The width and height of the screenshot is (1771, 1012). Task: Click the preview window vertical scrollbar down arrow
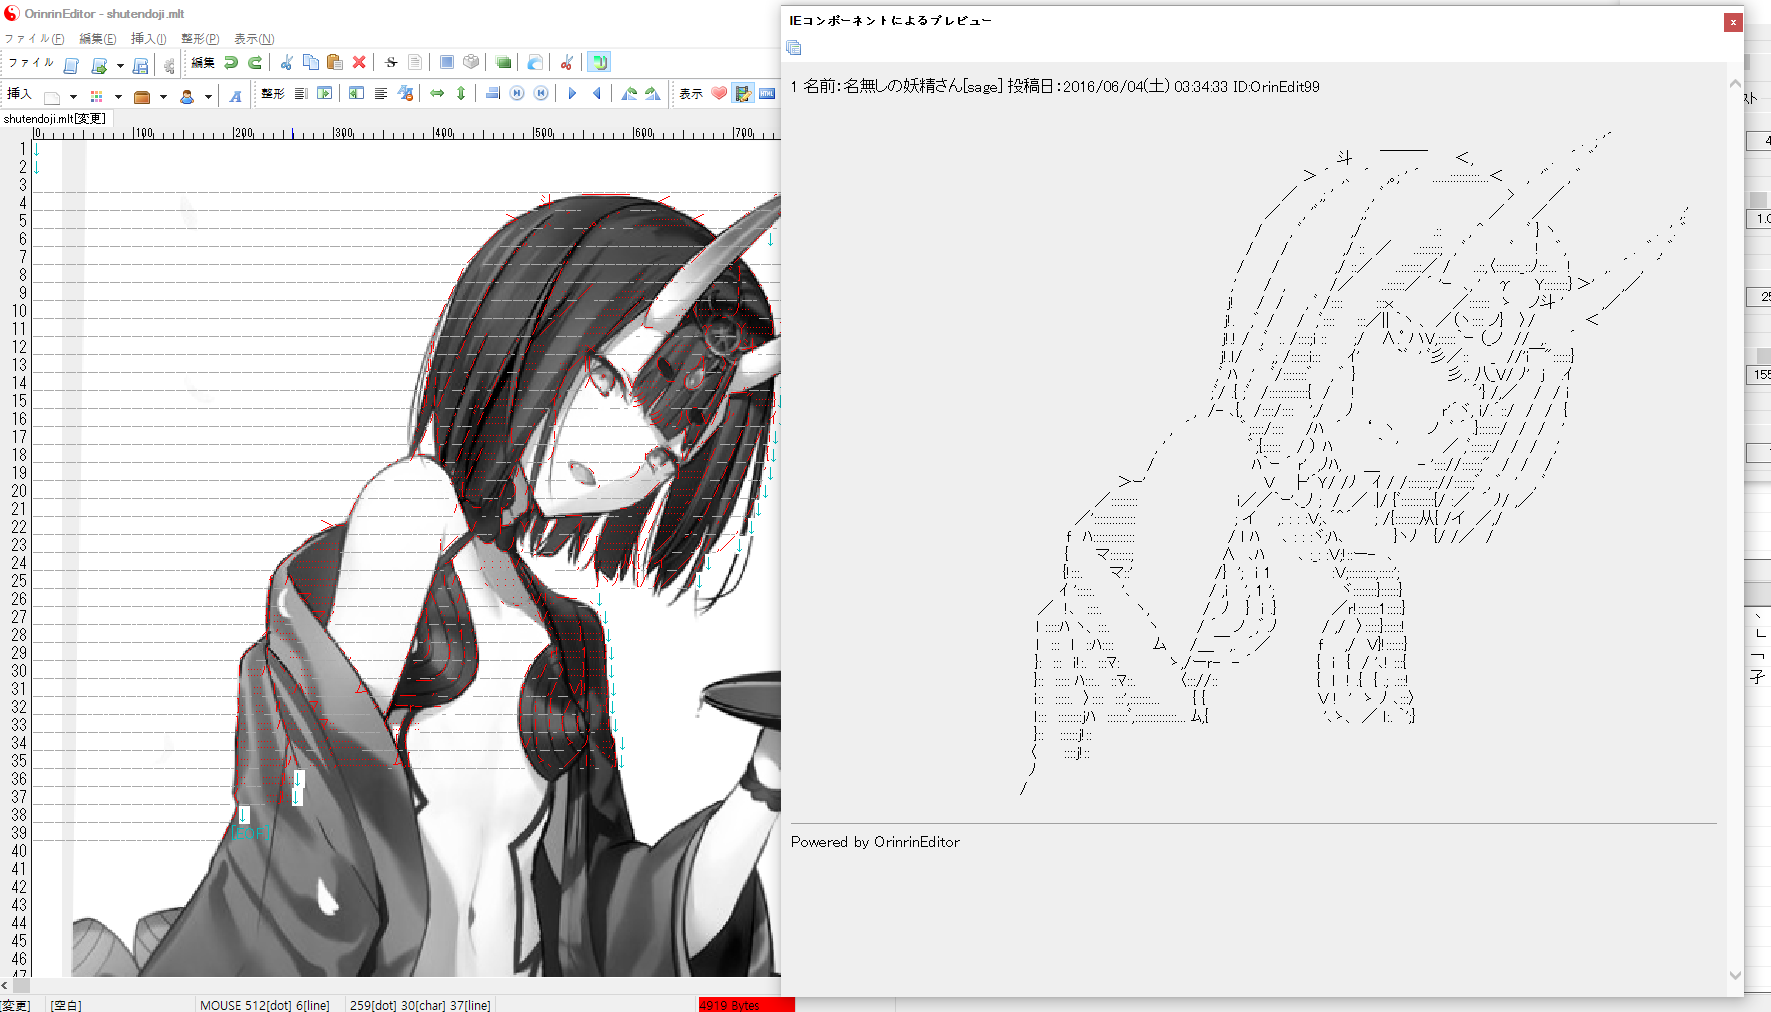(x=1735, y=975)
